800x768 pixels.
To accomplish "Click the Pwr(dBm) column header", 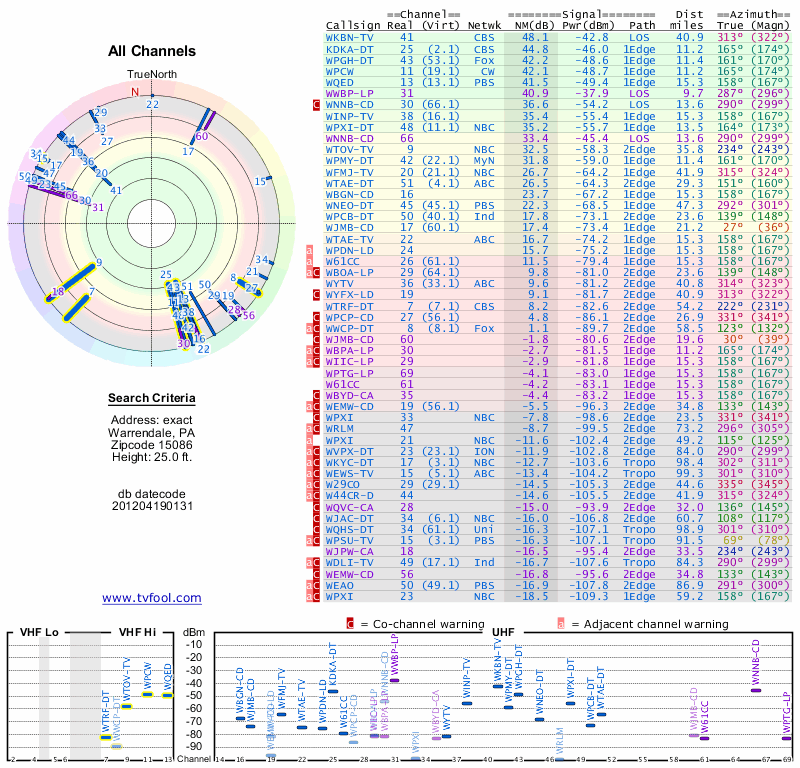I will click(588, 26).
